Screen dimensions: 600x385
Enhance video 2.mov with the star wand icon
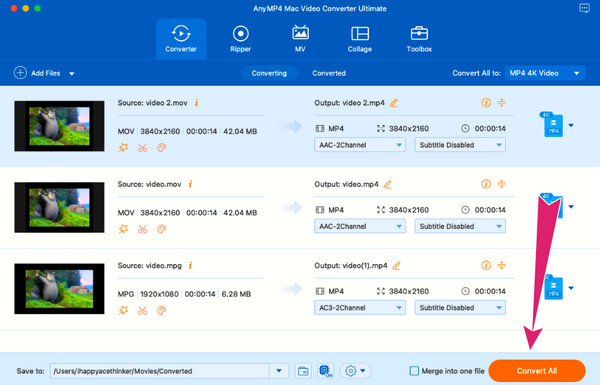(123, 147)
